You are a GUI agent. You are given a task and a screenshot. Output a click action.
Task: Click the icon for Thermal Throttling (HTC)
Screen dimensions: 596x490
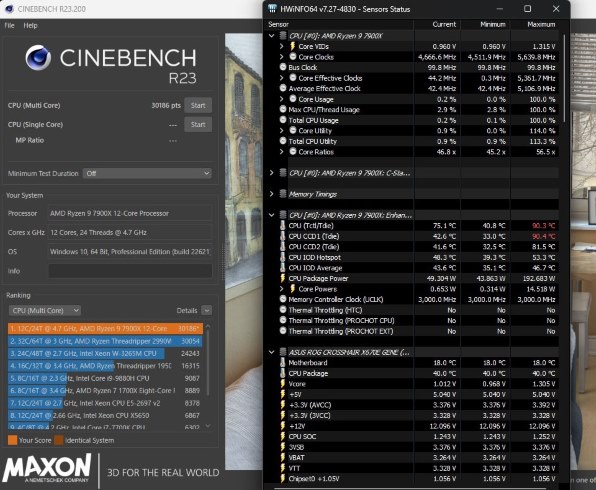283,310
